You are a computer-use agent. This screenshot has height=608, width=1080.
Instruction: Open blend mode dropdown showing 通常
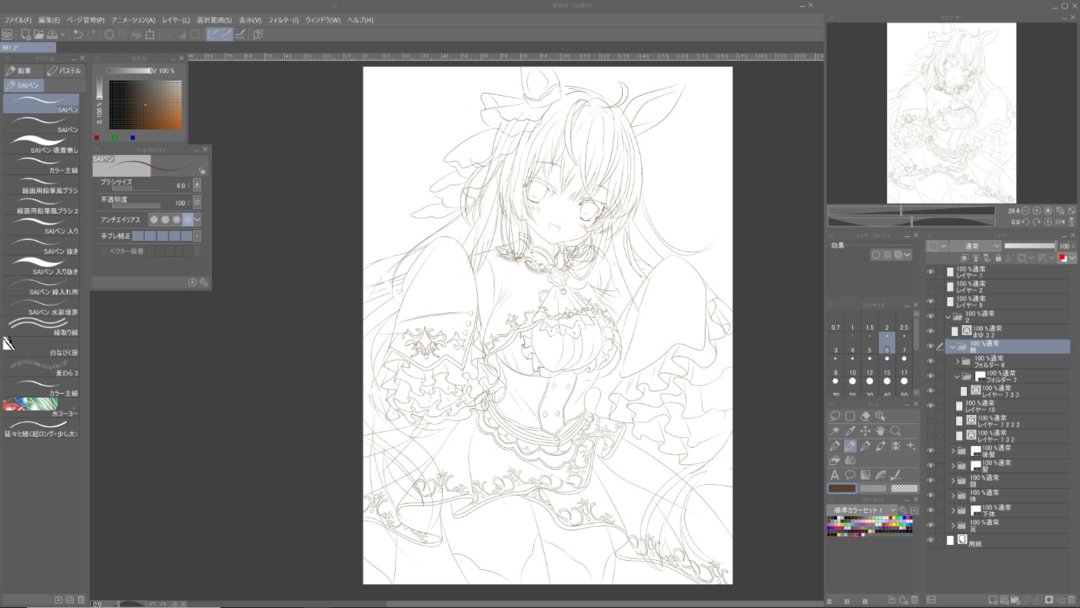tap(976, 246)
